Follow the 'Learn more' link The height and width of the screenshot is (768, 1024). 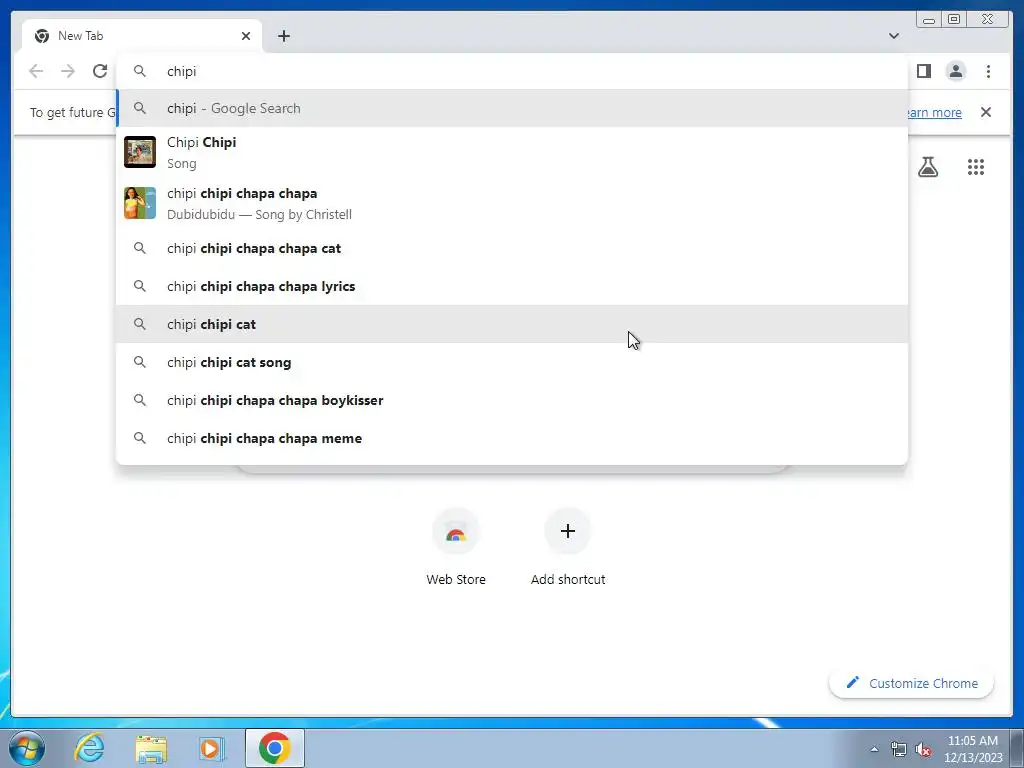pyautogui.click(x=935, y=112)
